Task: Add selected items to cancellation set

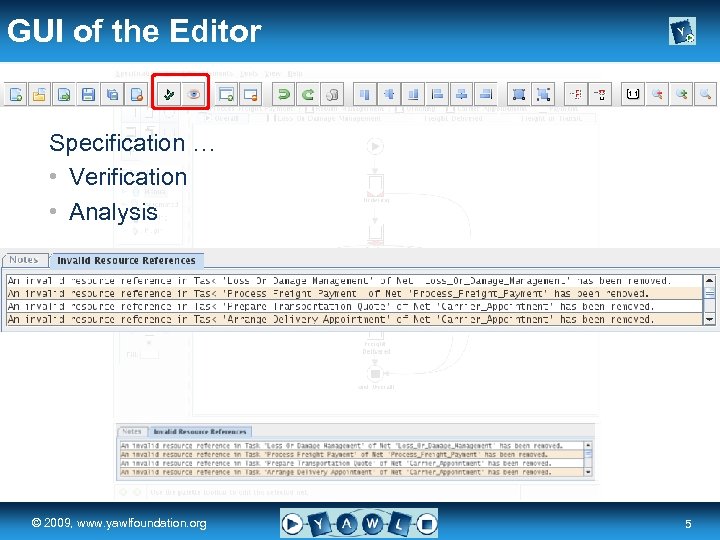Action: point(575,95)
